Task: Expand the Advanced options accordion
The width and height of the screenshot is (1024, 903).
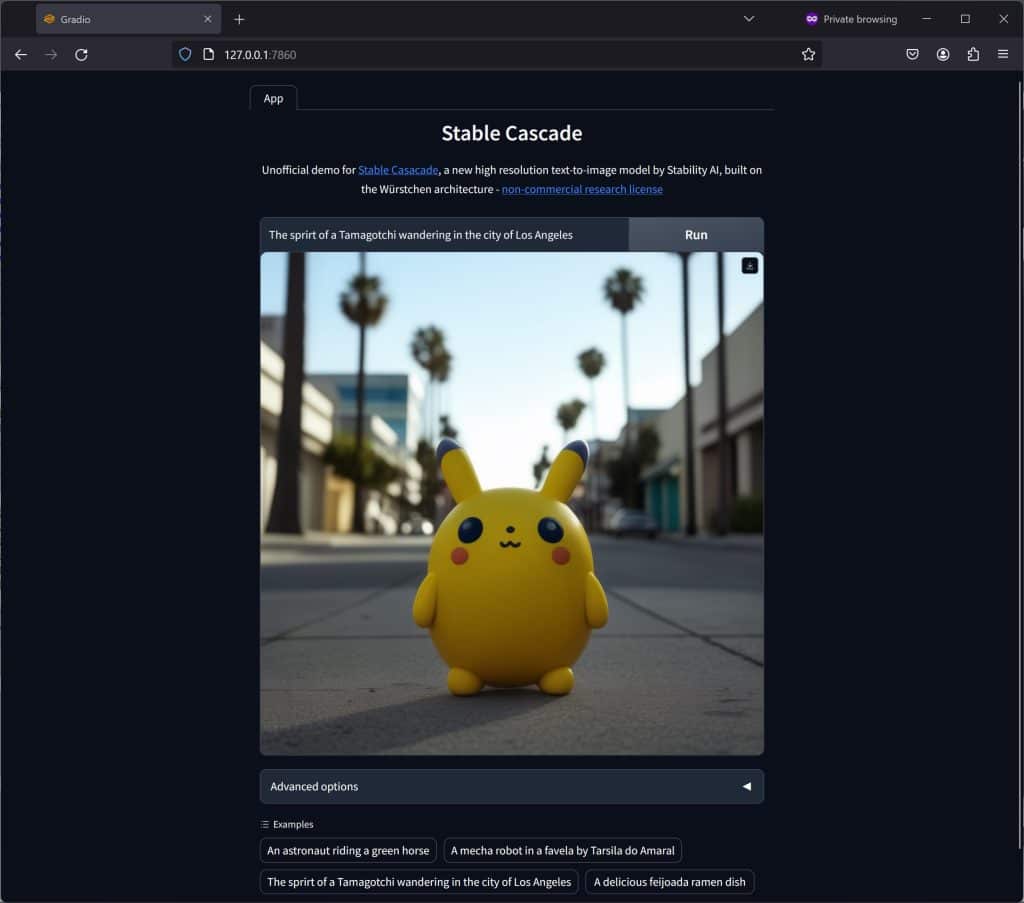Action: coord(511,787)
